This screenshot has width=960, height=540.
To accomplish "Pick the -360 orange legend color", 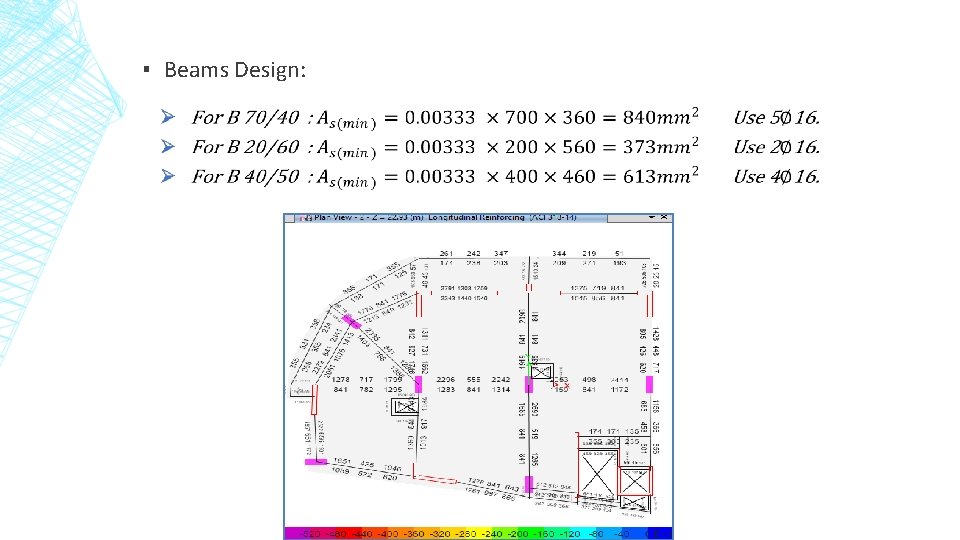I will click(x=414, y=534).
